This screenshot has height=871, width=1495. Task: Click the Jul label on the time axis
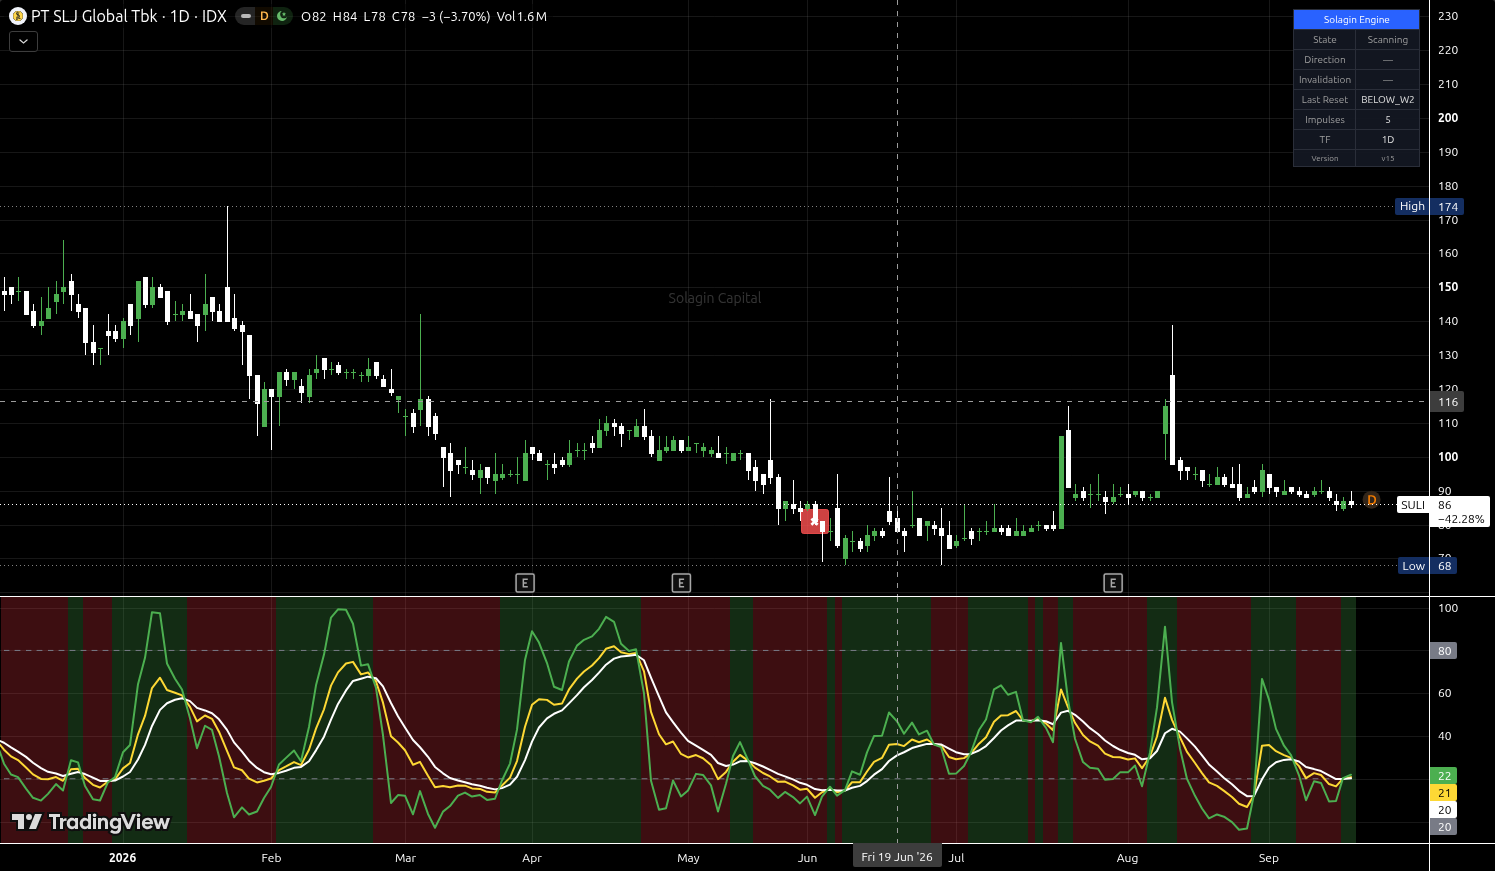click(x=957, y=858)
